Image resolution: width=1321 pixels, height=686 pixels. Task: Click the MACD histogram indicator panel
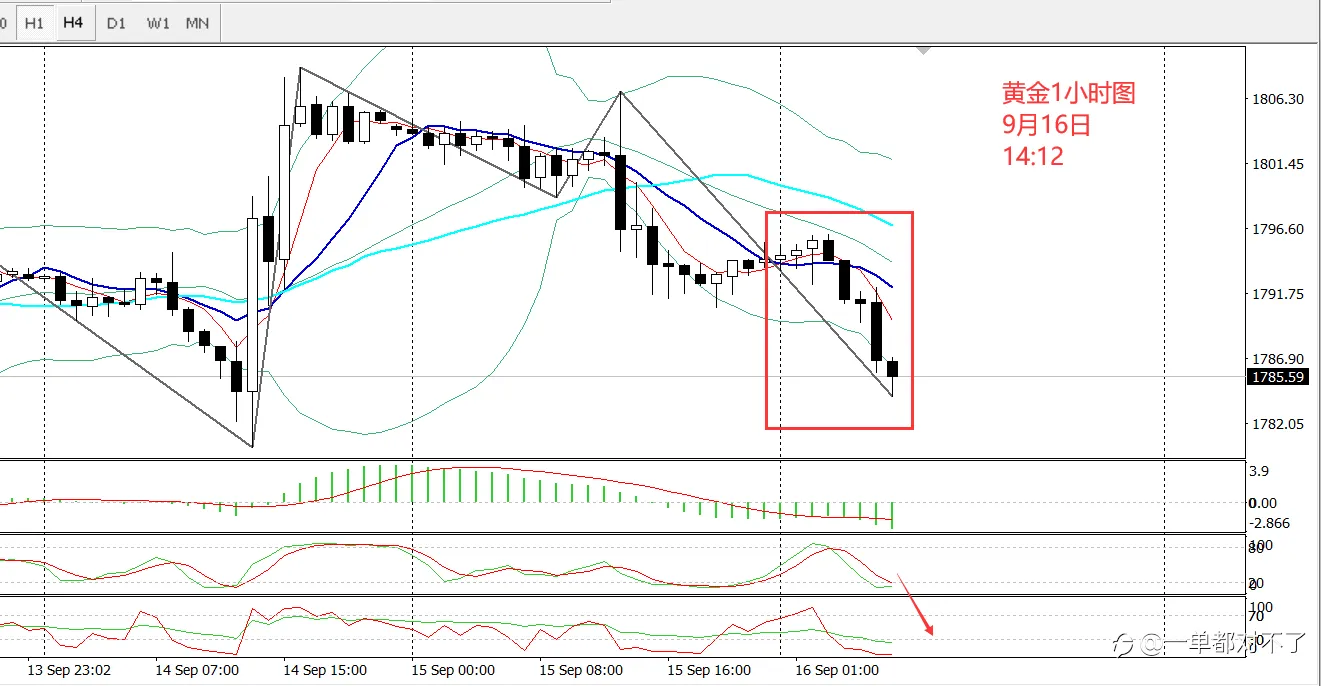tap(622, 497)
